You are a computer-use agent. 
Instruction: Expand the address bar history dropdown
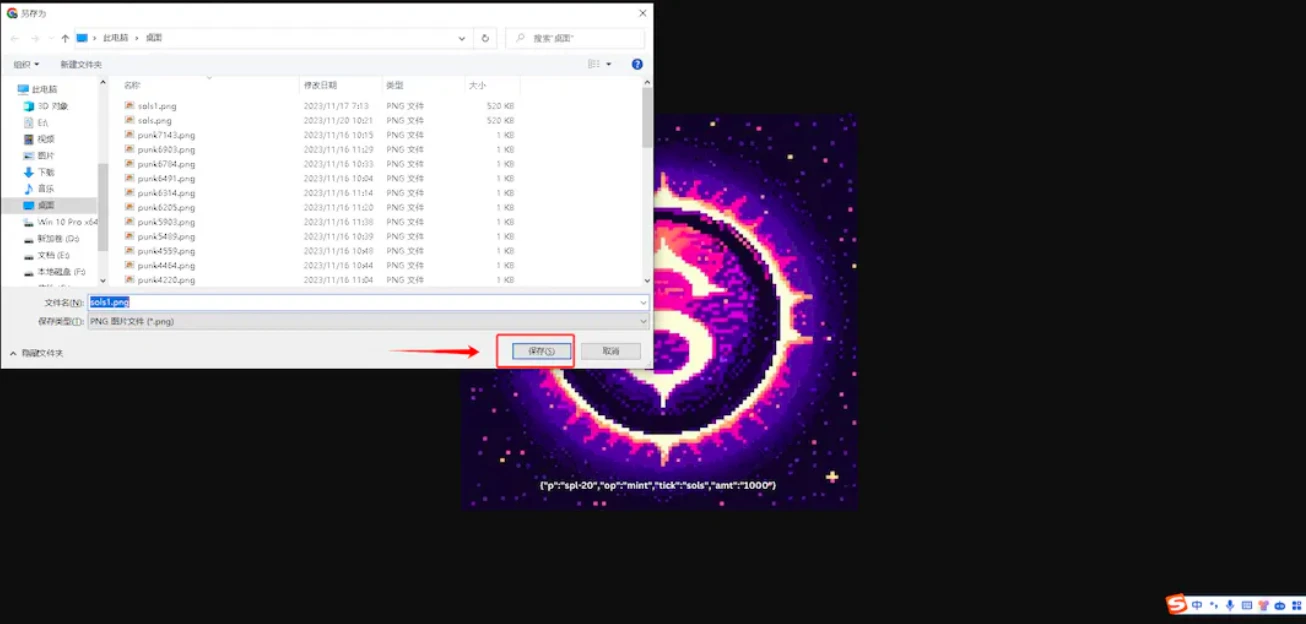pos(462,38)
